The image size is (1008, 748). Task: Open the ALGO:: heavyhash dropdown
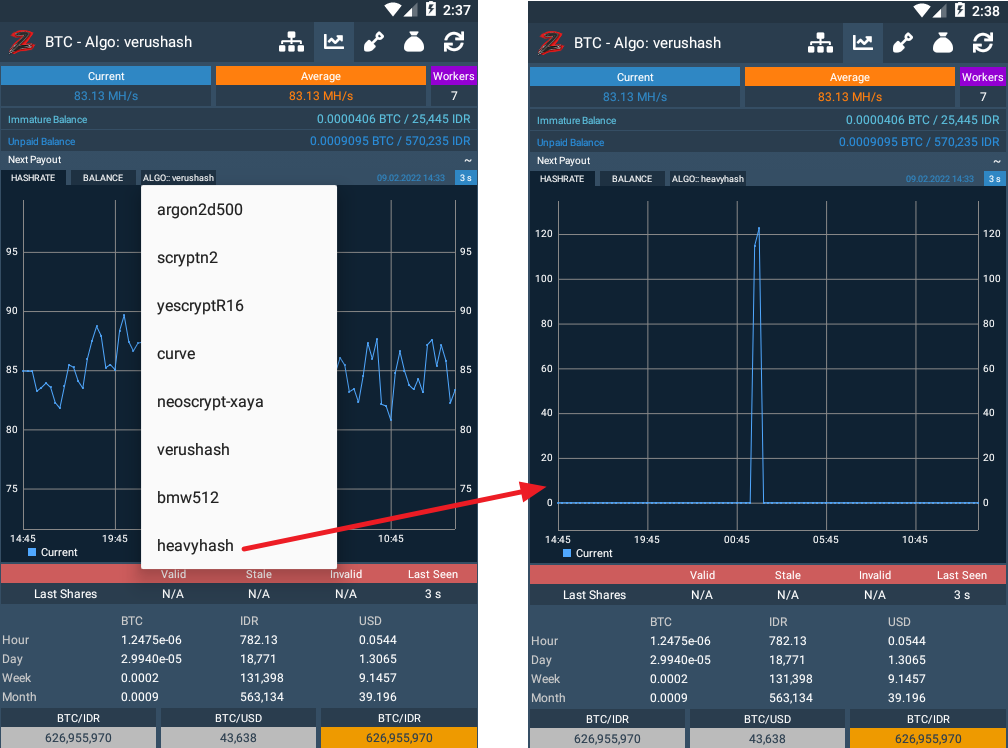coord(708,179)
